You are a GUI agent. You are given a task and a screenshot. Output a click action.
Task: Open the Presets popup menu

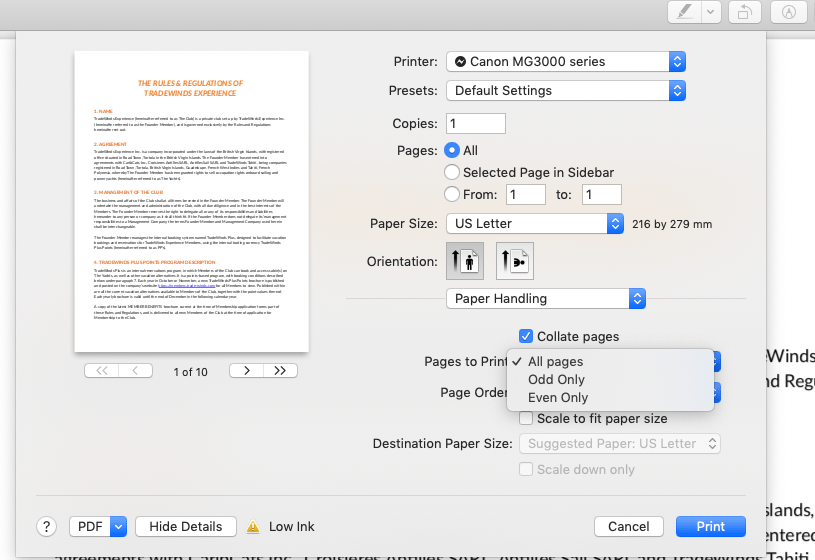coord(566,90)
